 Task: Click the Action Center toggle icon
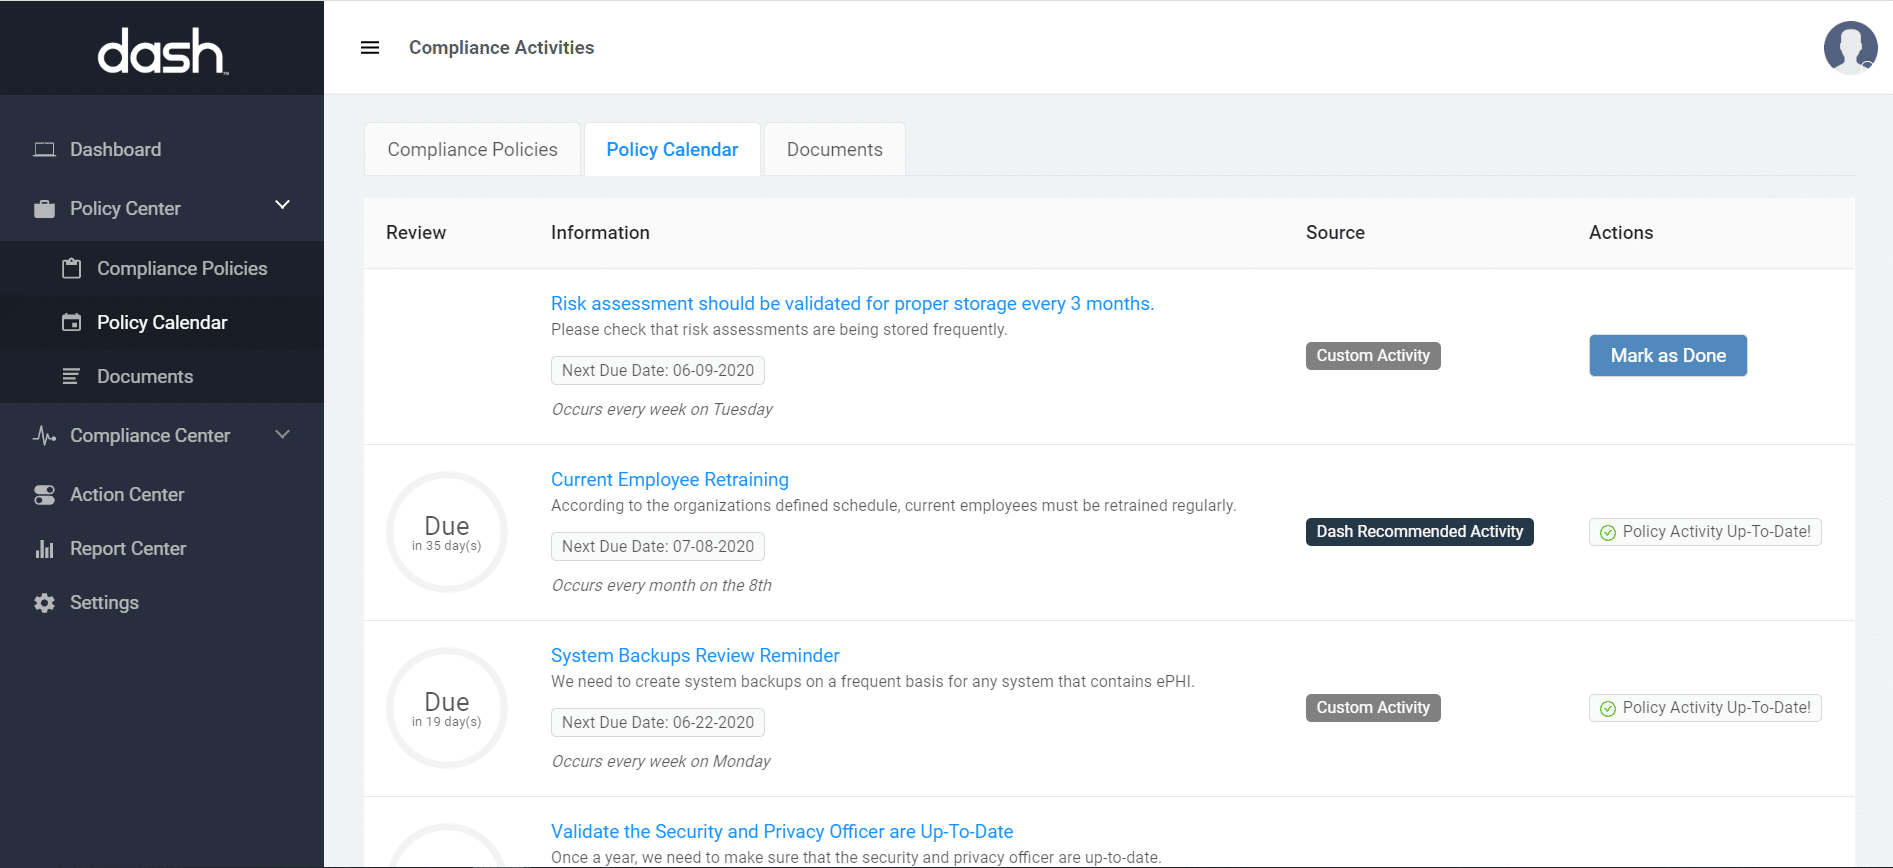[44, 495]
